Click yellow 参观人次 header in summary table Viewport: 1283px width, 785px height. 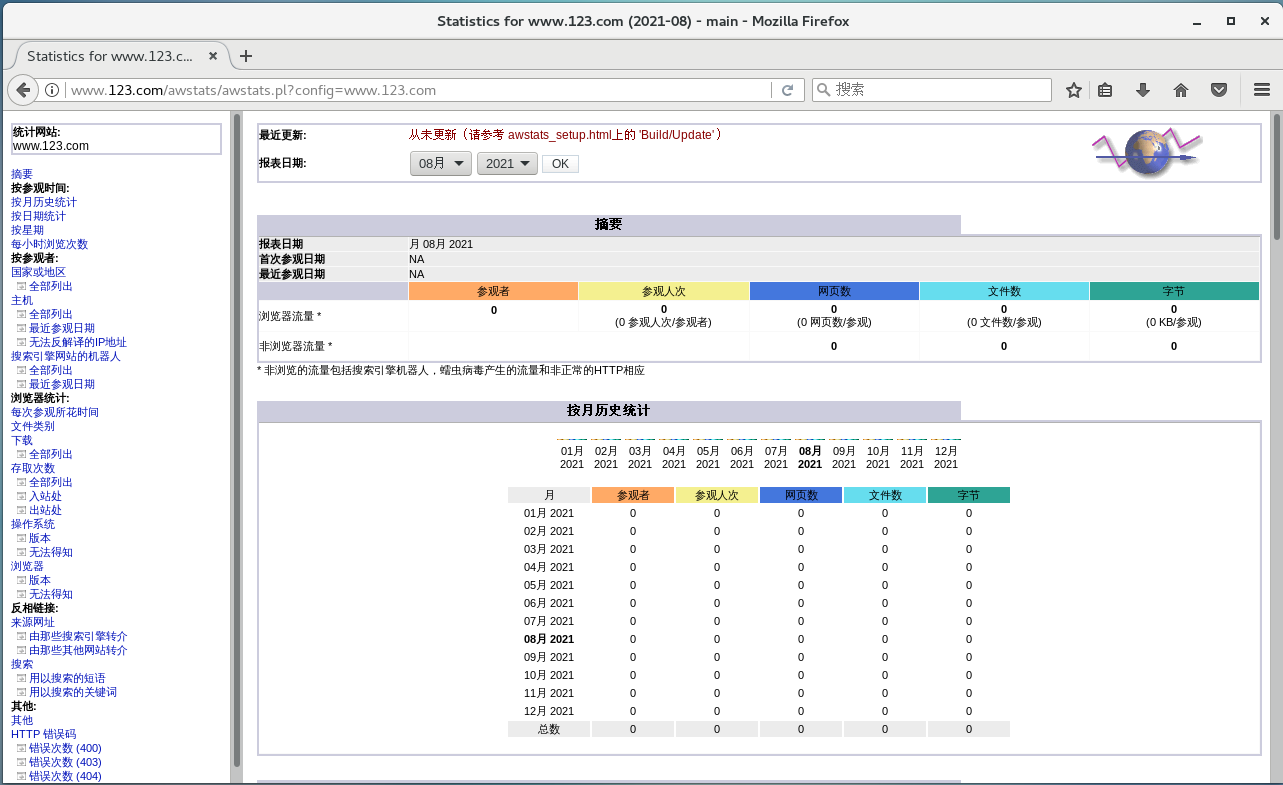pyautogui.click(x=663, y=291)
